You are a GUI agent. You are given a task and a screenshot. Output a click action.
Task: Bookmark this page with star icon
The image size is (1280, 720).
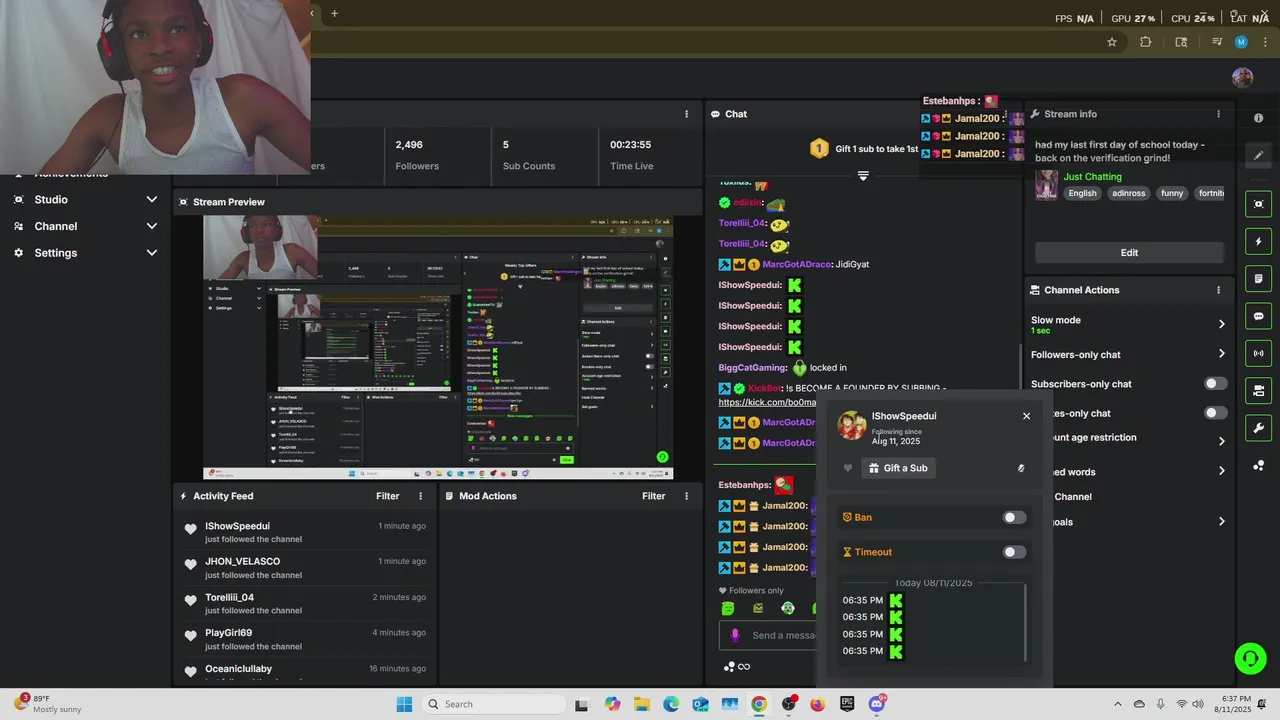[x=1112, y=42]
